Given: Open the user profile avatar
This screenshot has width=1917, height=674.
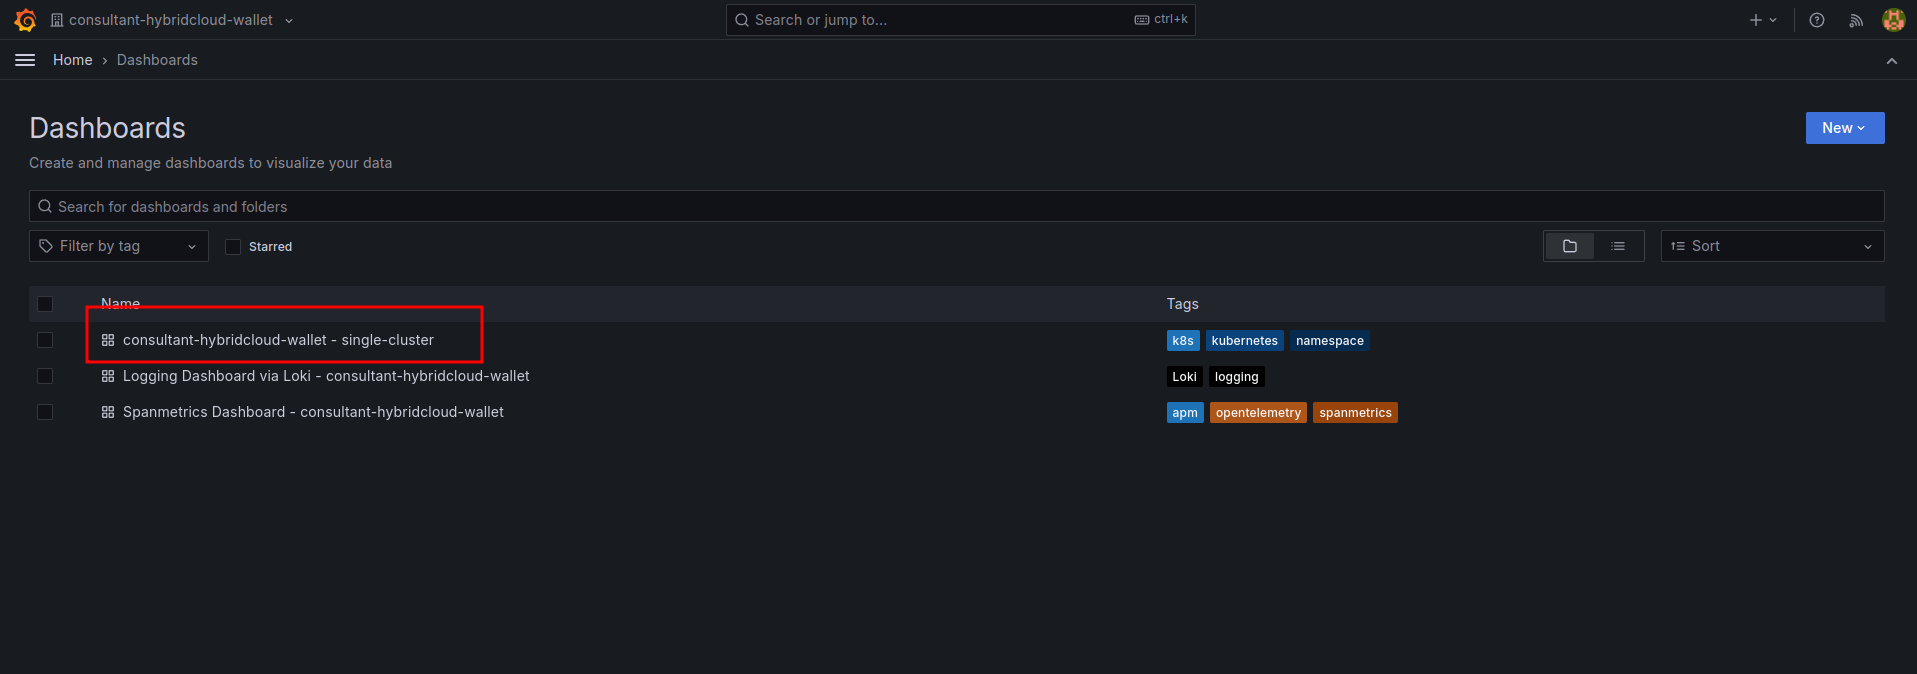Looking at the screenshot, I should click(1893, 20).
